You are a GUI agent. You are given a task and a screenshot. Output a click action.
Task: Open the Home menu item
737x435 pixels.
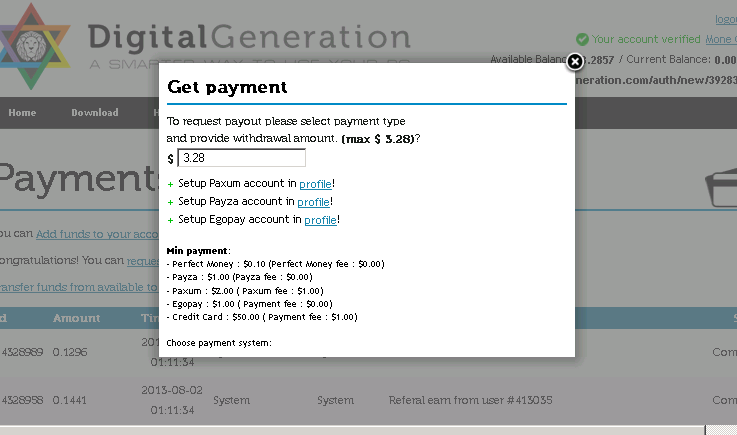click(x=22, y=112)
